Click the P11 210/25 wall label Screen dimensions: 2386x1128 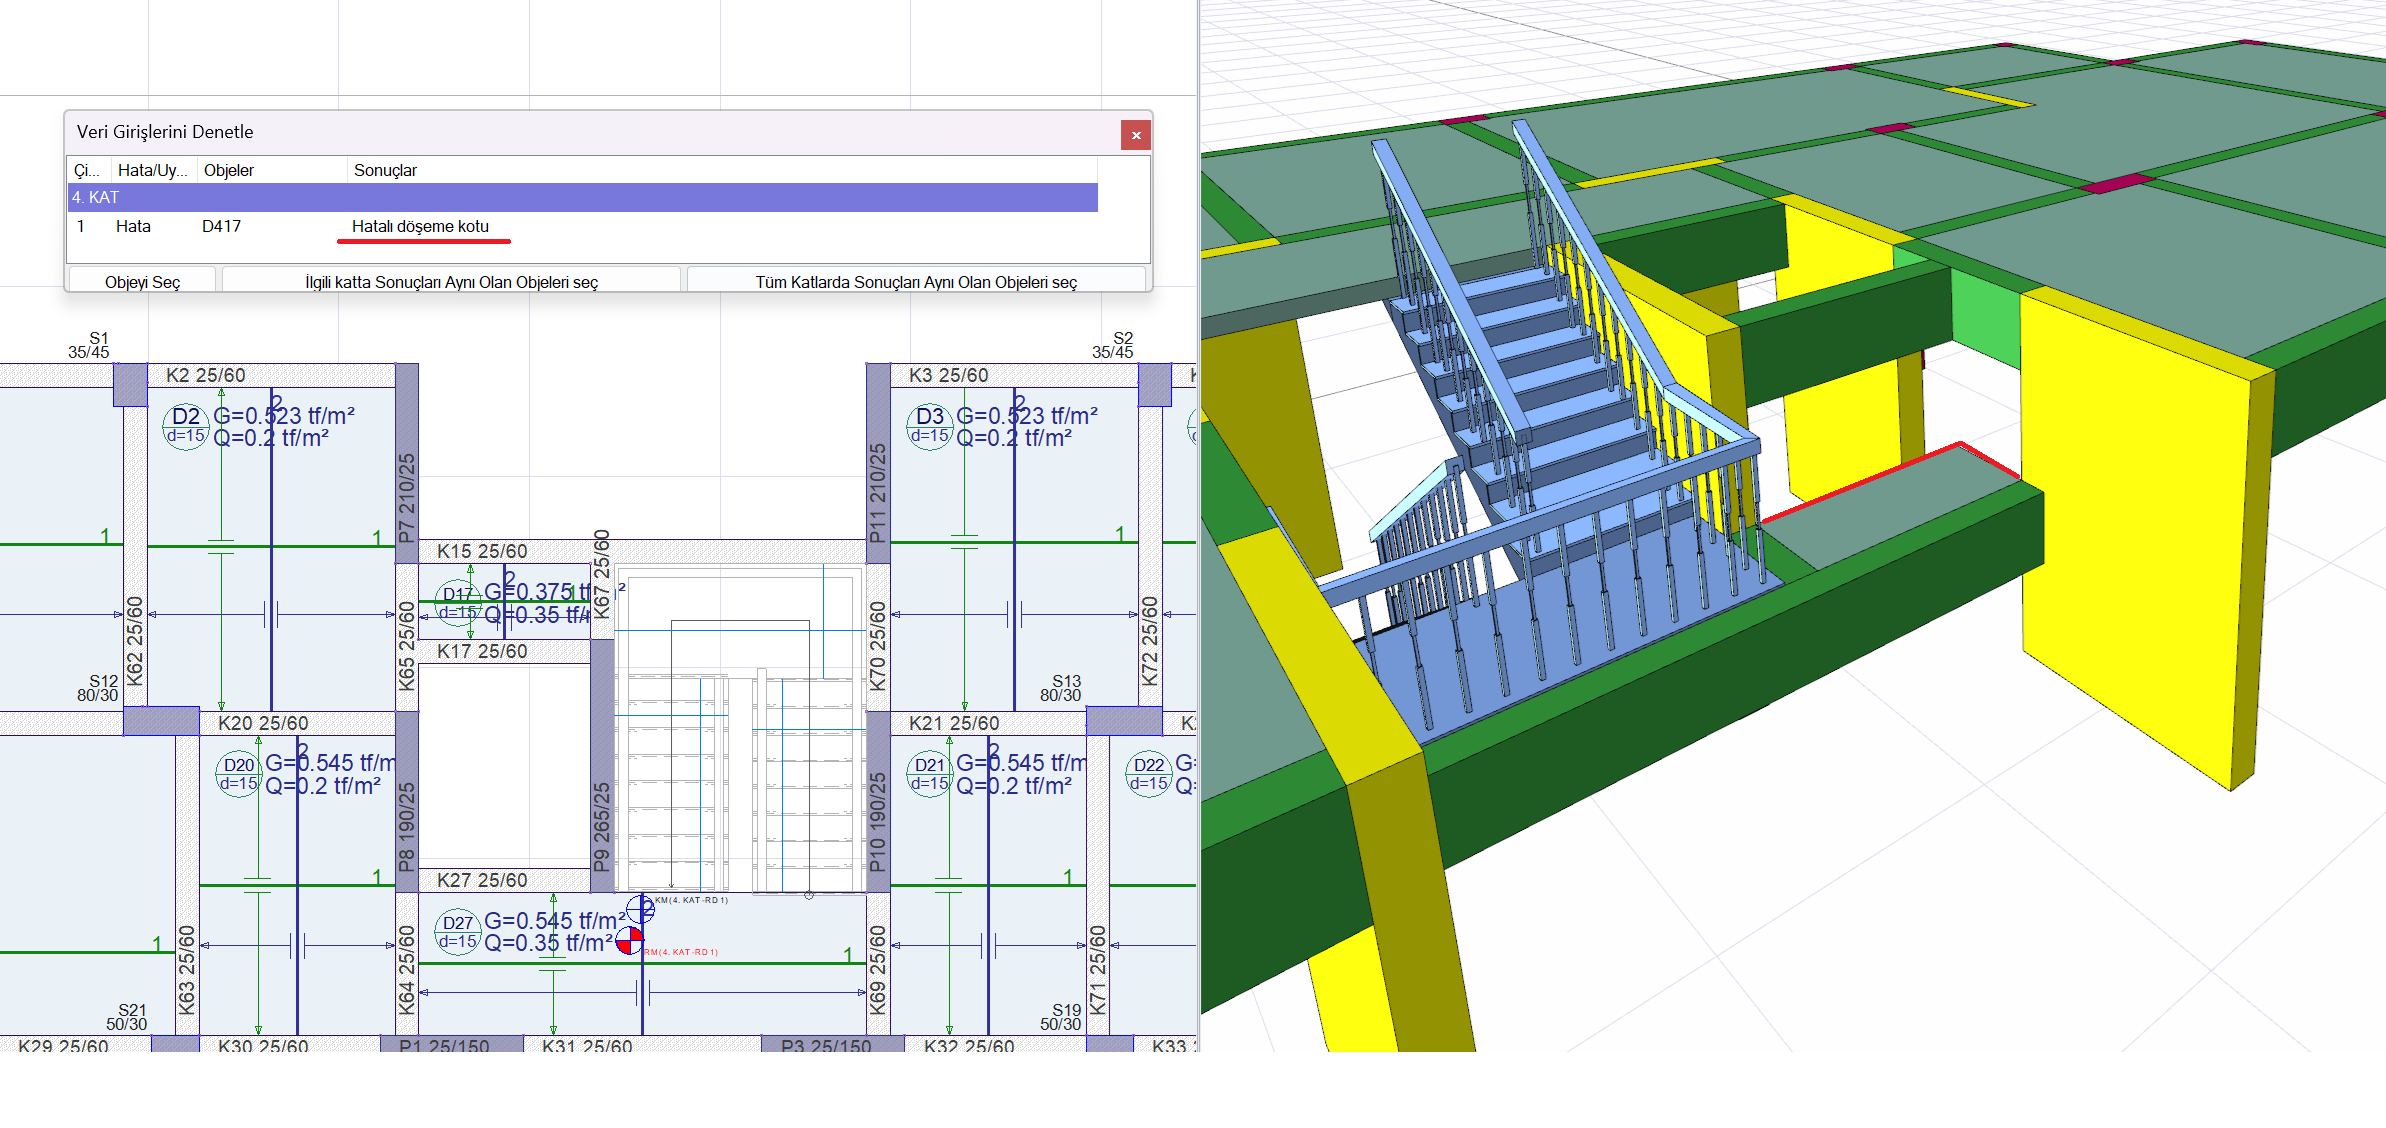pyautogui.click(x=877, y=493)
